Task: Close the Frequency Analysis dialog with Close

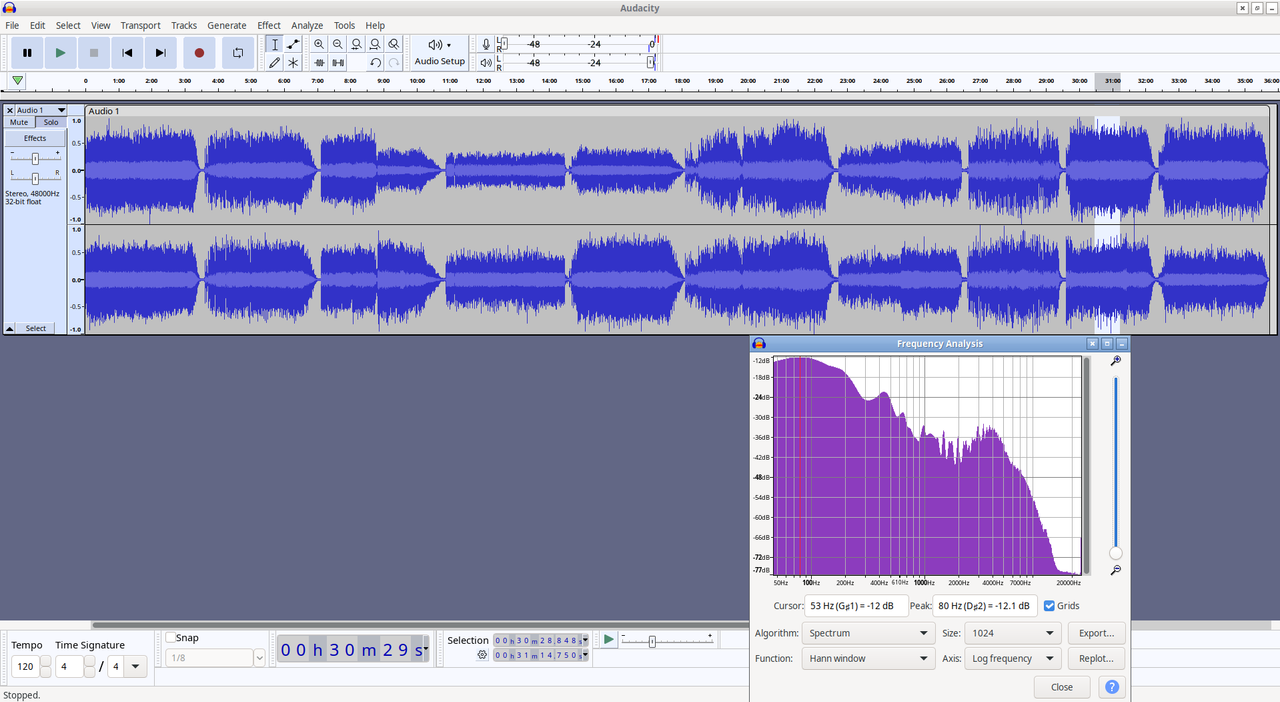Action: [1062, 687]
